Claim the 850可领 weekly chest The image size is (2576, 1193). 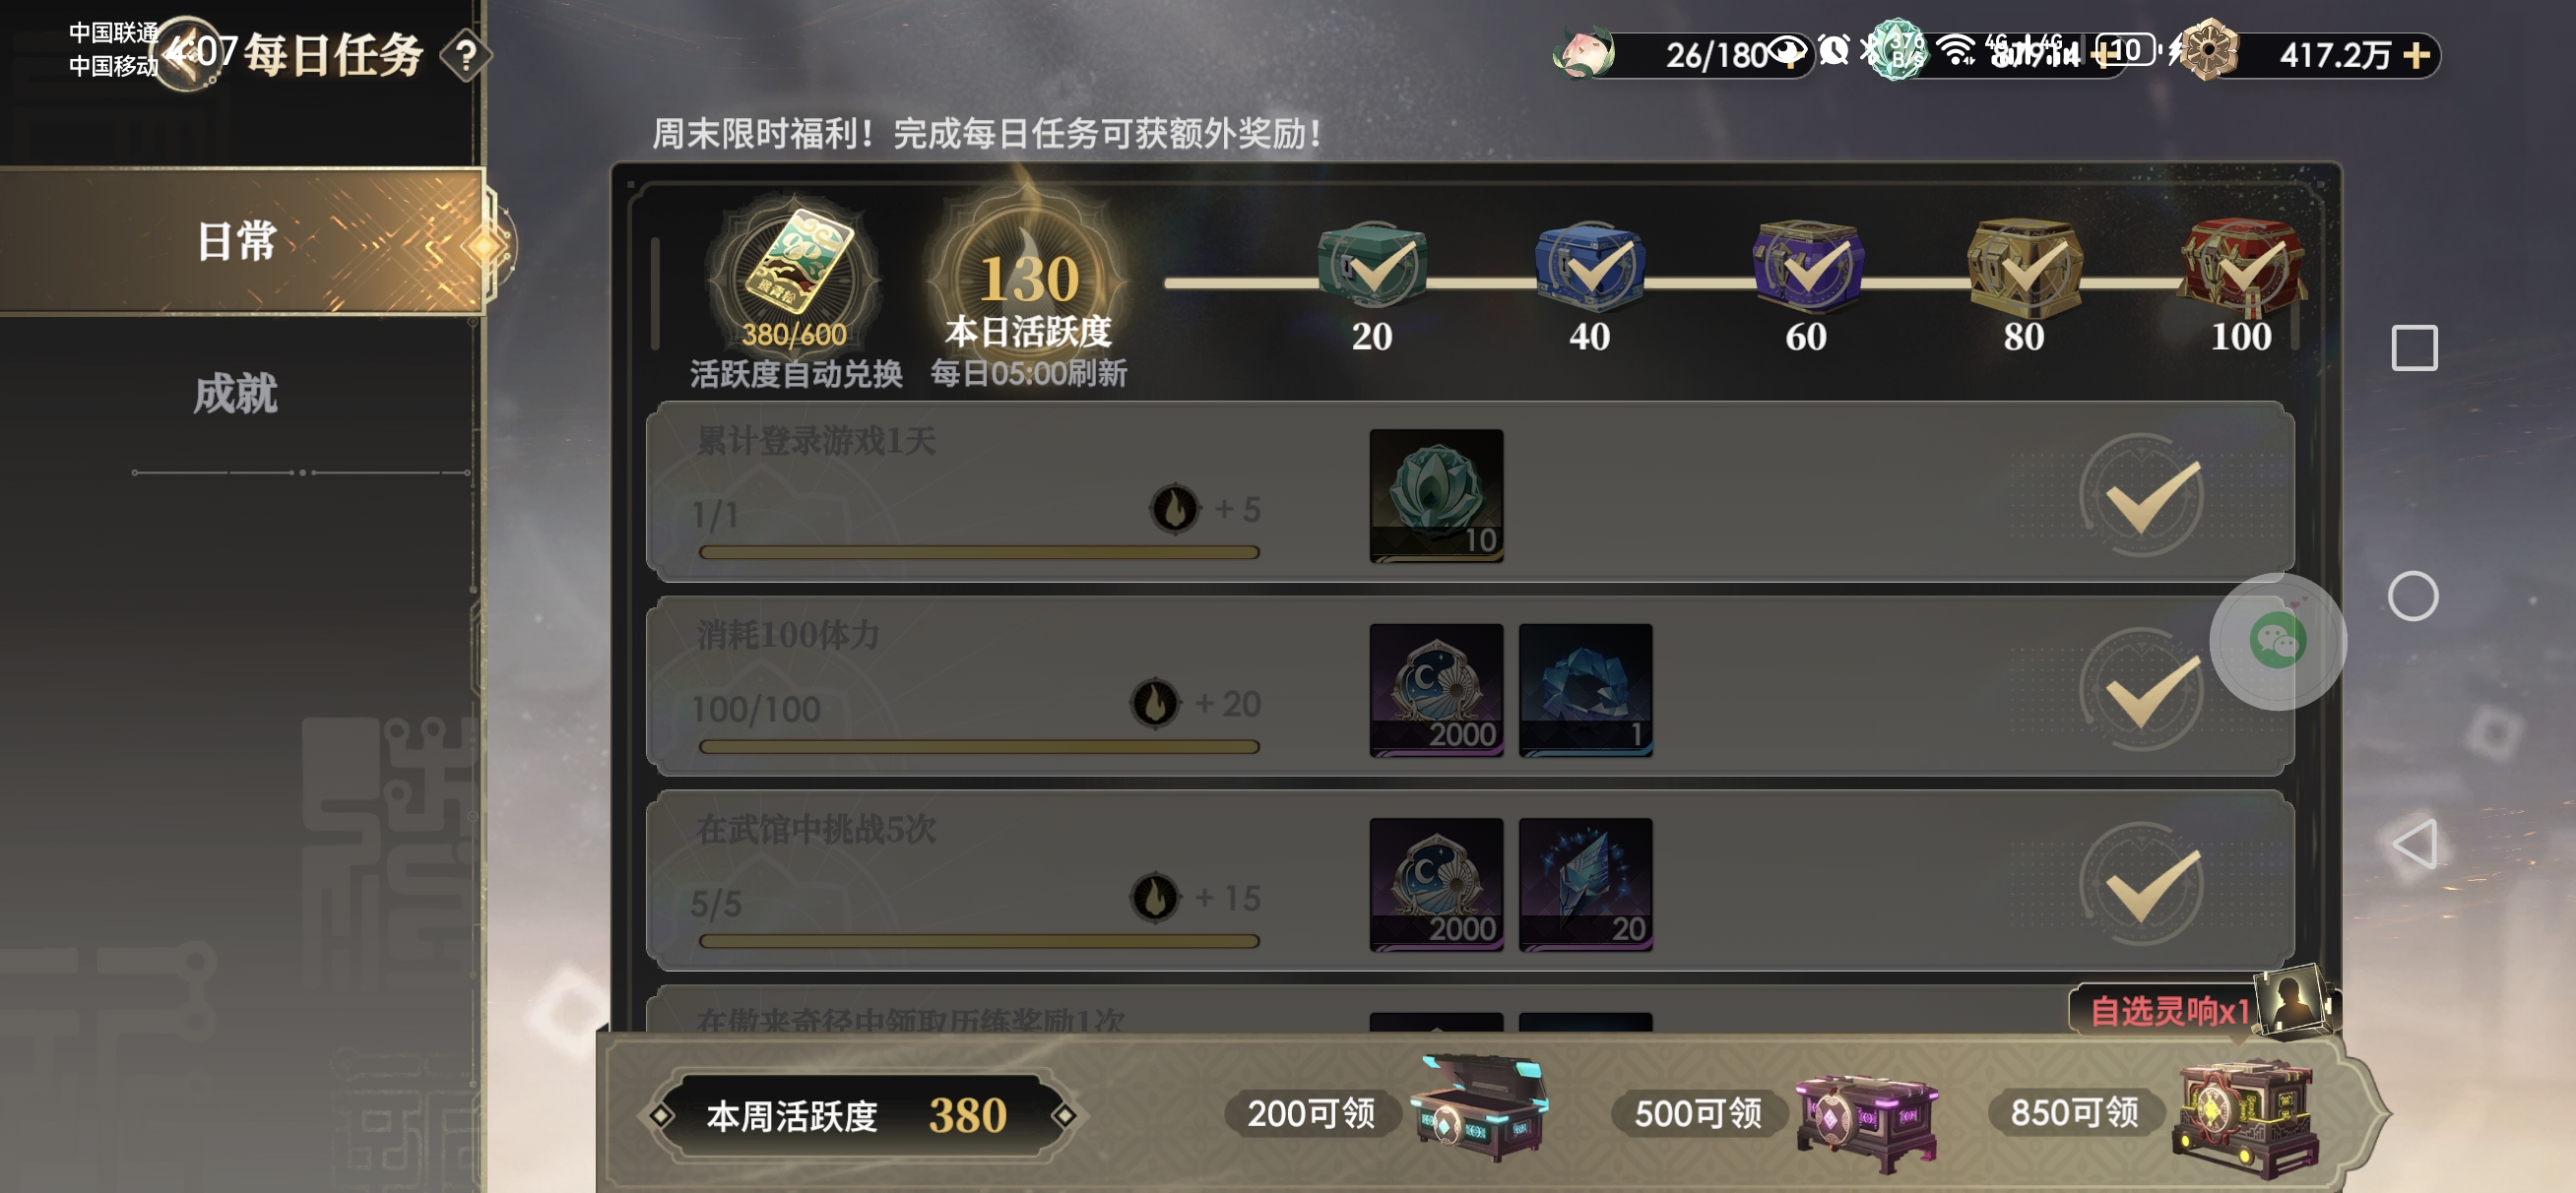point(2246,1117)
